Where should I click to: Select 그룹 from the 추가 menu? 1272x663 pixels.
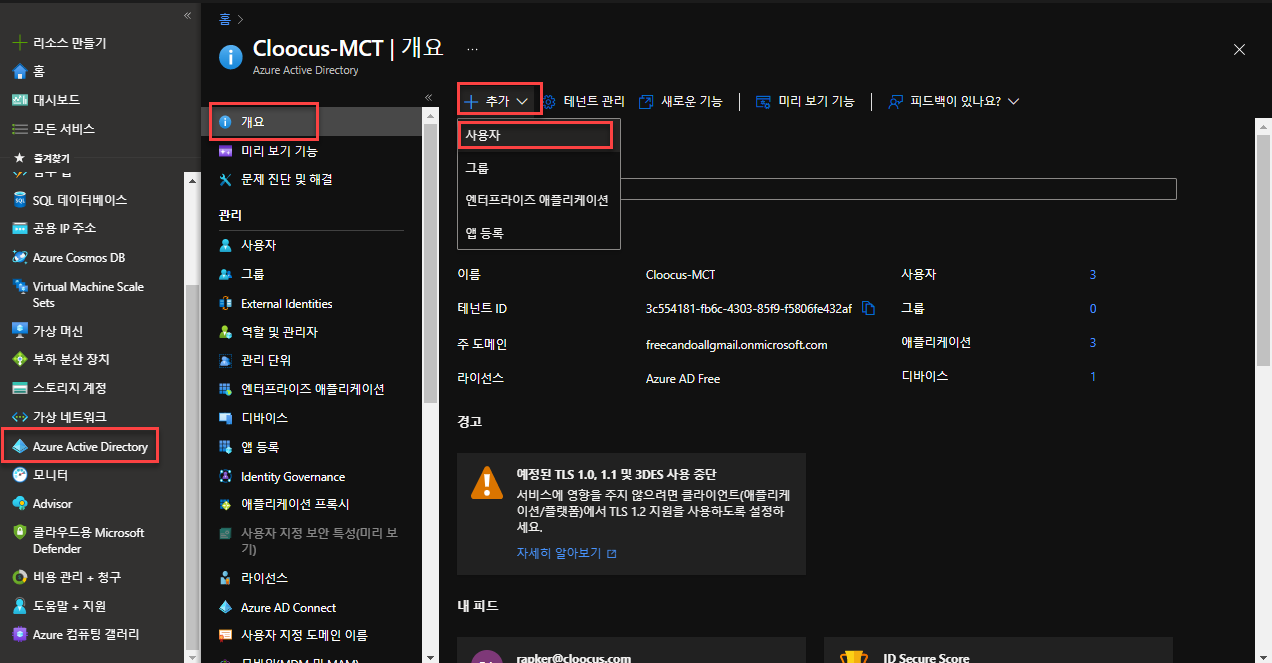pos(539,168)
